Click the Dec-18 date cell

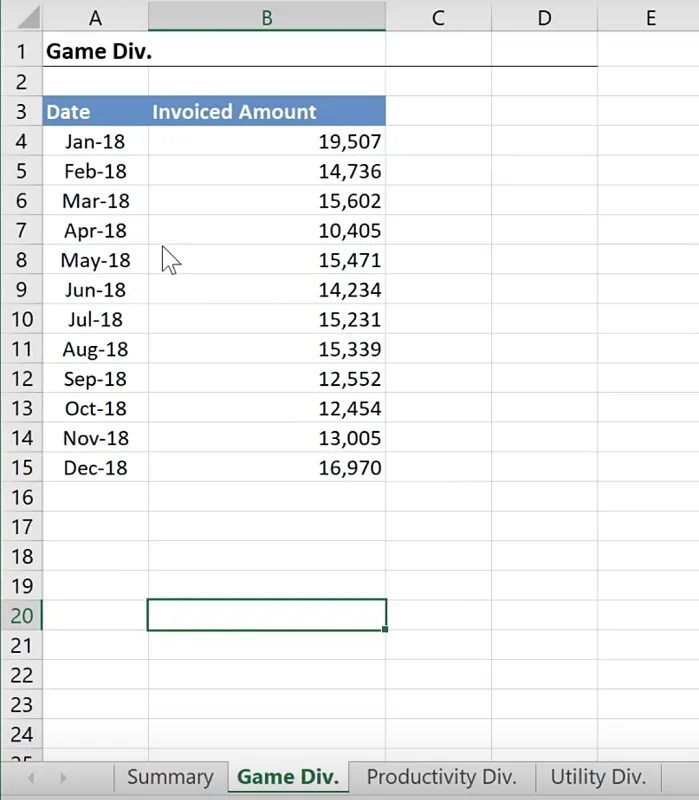pos(95,467)
